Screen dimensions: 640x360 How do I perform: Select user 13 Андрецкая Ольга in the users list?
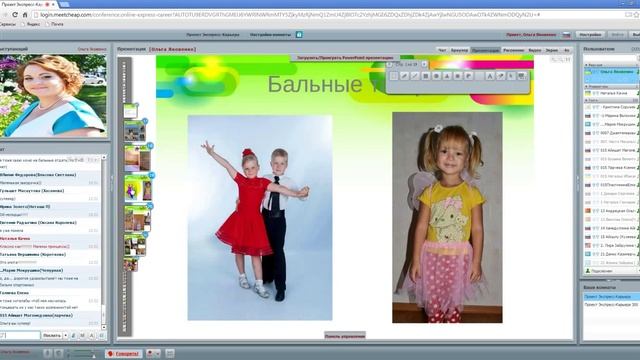611,211
